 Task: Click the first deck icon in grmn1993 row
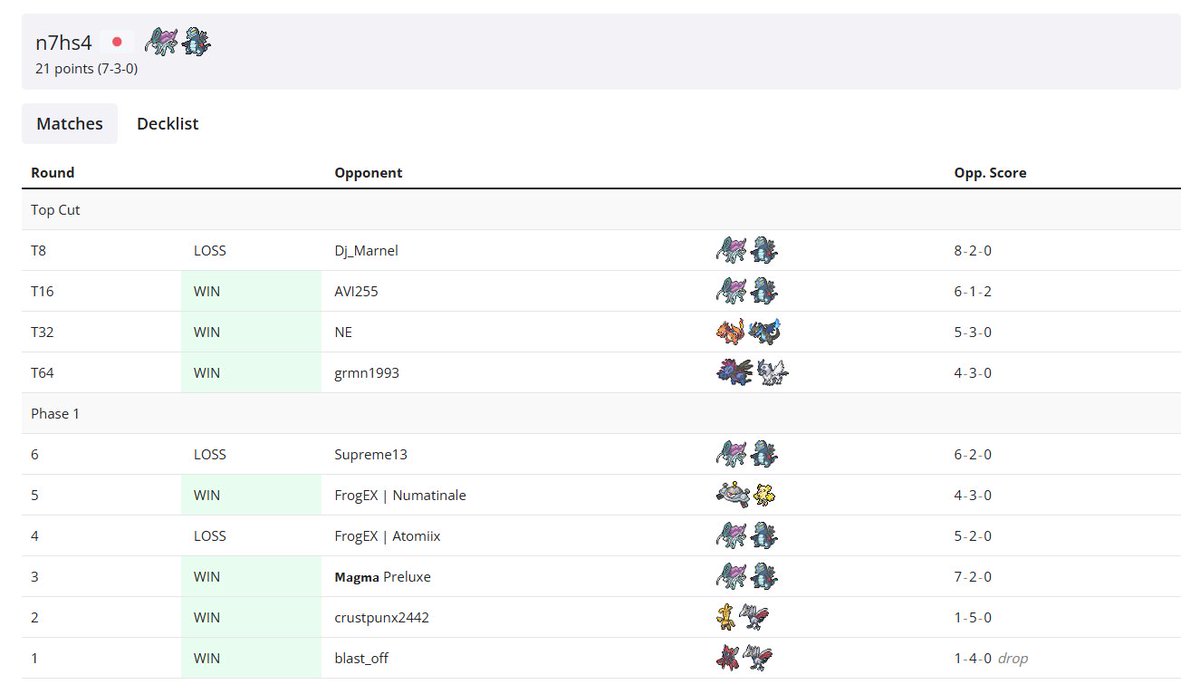(733, 373)
